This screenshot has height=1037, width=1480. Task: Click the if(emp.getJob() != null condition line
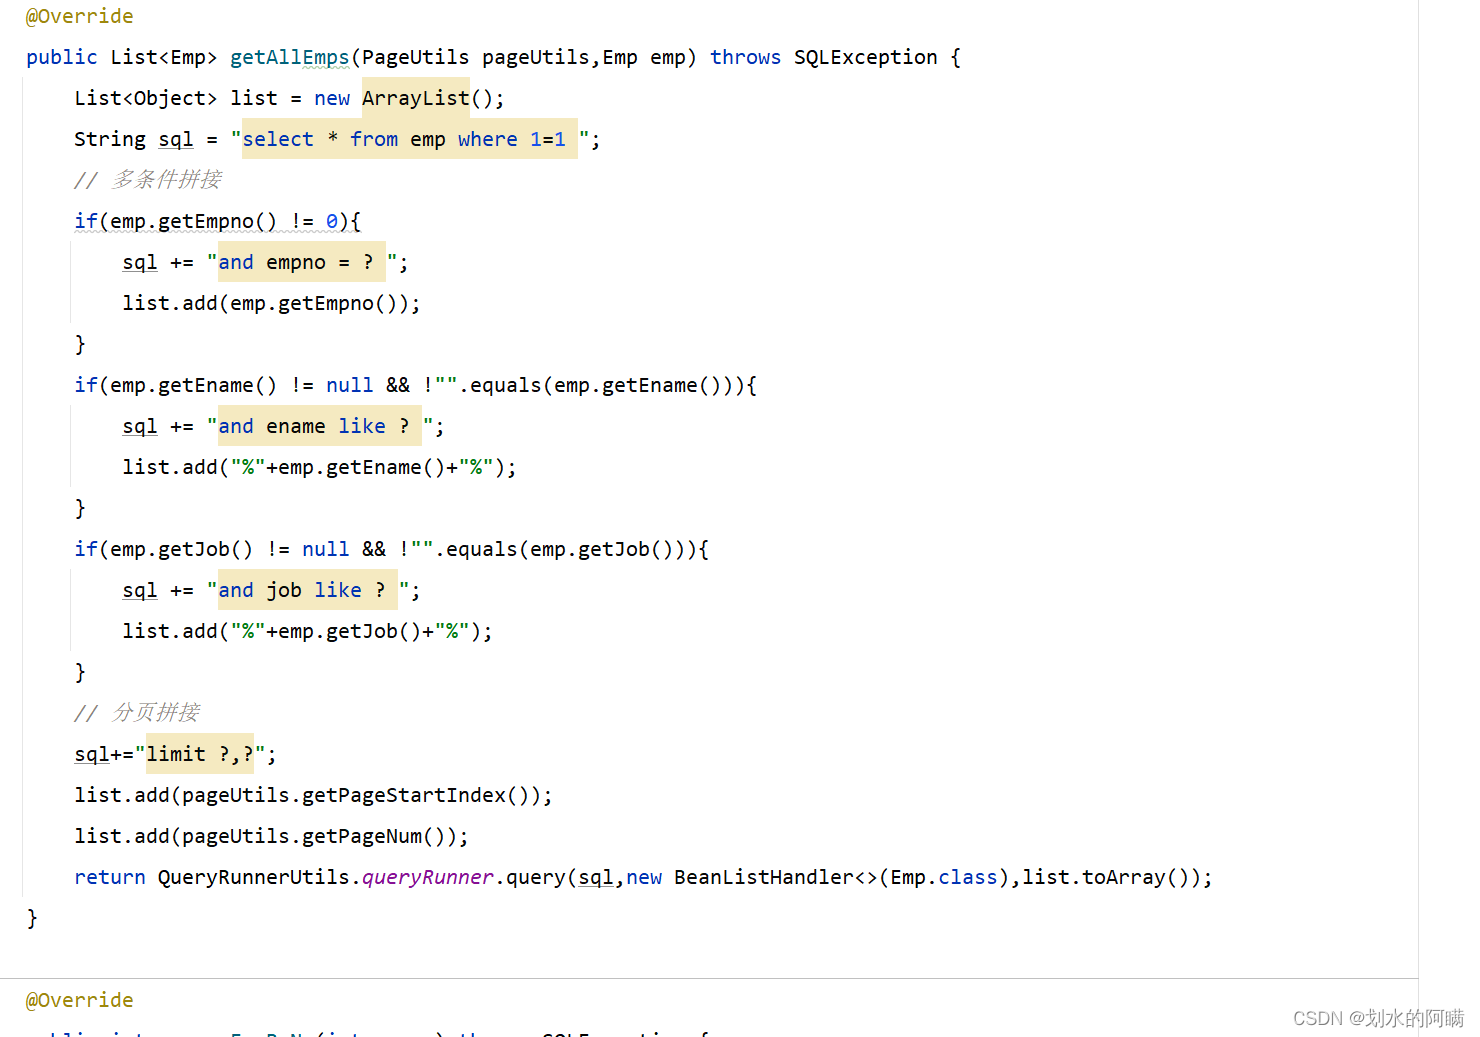click(391, 549)
